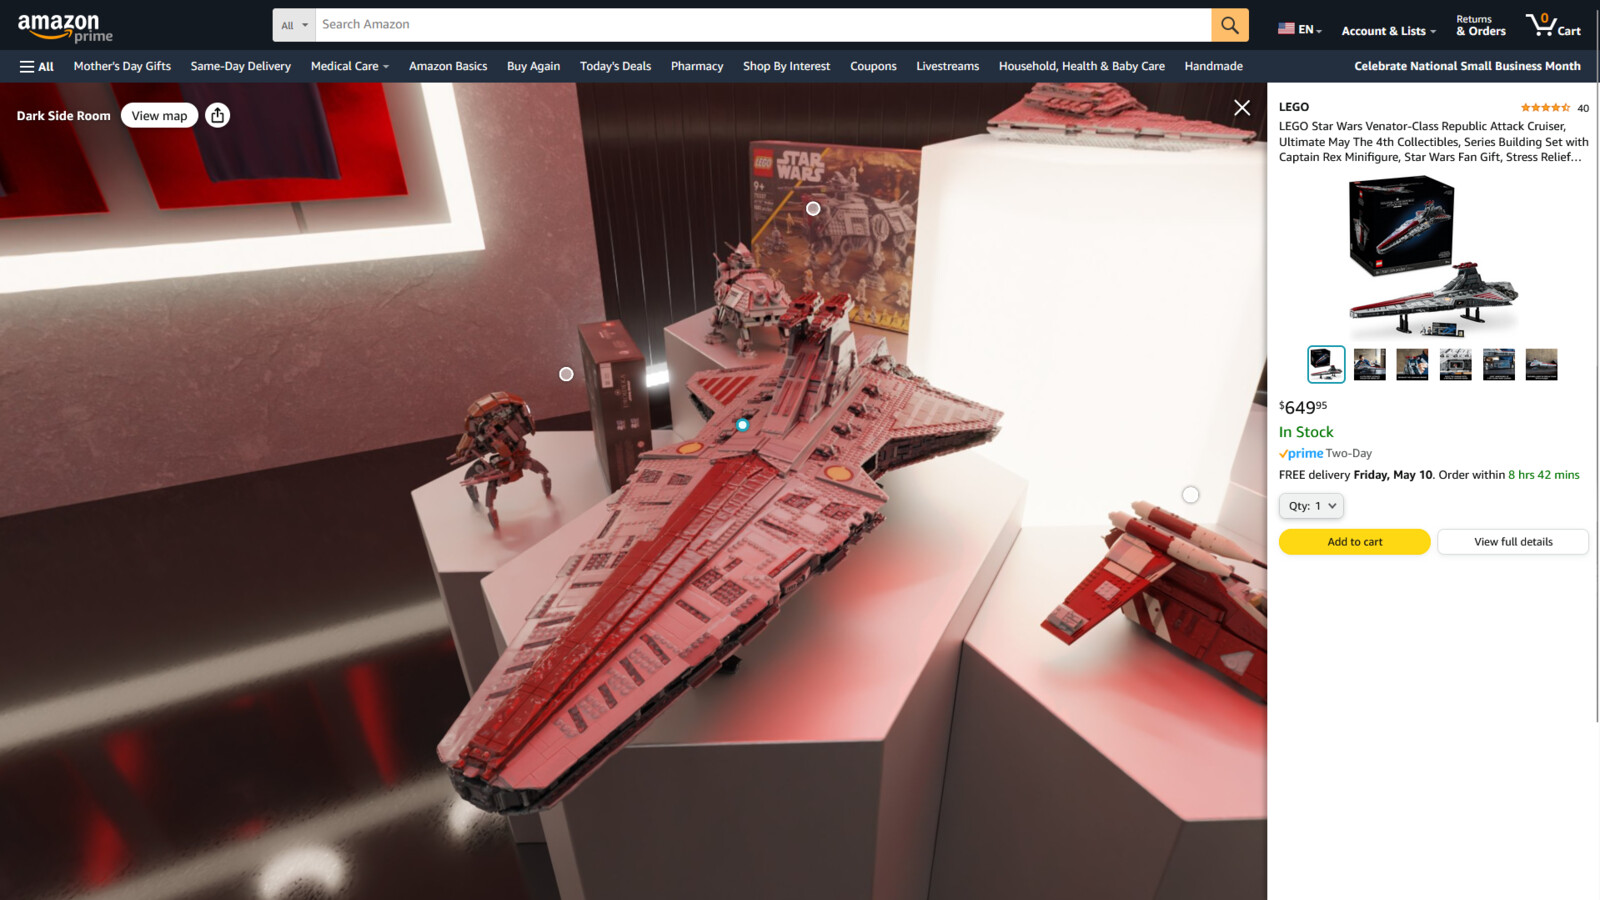The image size is (1600, 900).
Task: Open the Amazon Prime home logo
Action: click(65, 27)
